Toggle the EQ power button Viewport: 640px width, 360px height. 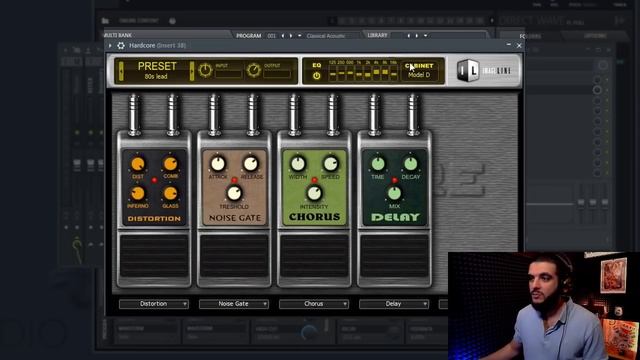point(316,76)
